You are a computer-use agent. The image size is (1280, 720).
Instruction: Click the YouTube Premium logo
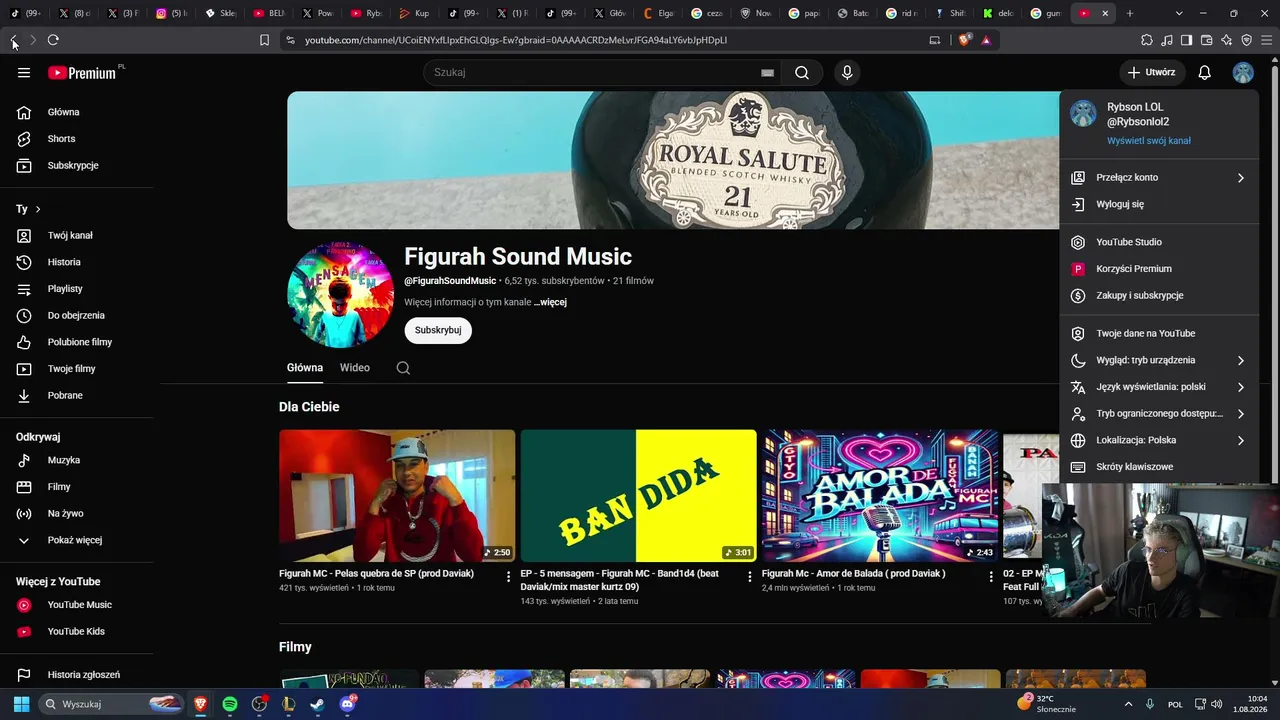[x=82, y=73]
